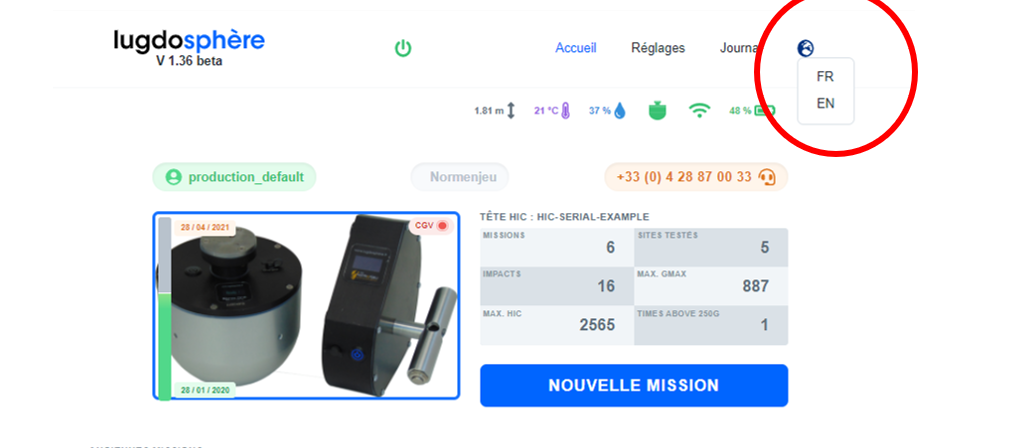
Task: Start a NOUVELLE MISSION
Action: [634, 386]
